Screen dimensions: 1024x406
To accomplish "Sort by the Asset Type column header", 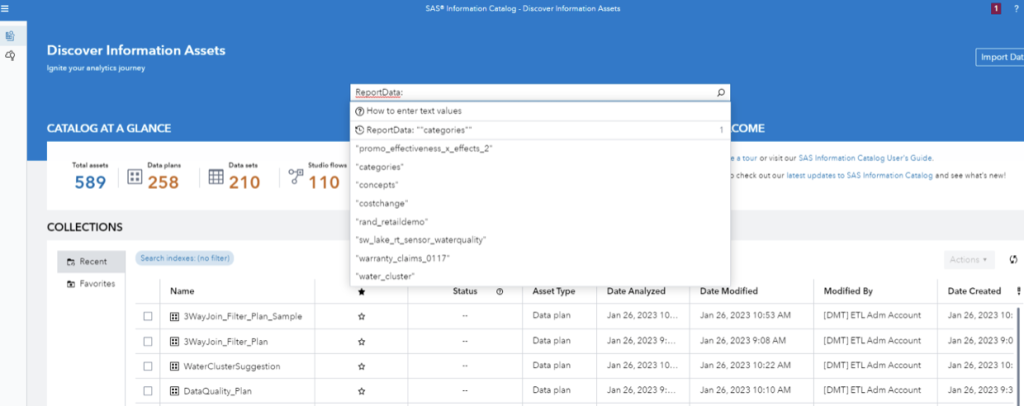I will pos(554,291).
